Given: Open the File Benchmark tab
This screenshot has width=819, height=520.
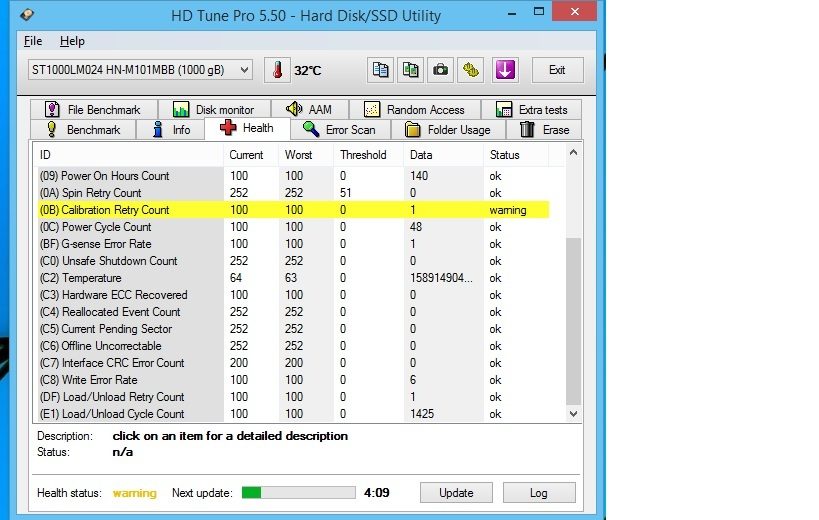Looking at the screenshot, I should click(93, 110).
